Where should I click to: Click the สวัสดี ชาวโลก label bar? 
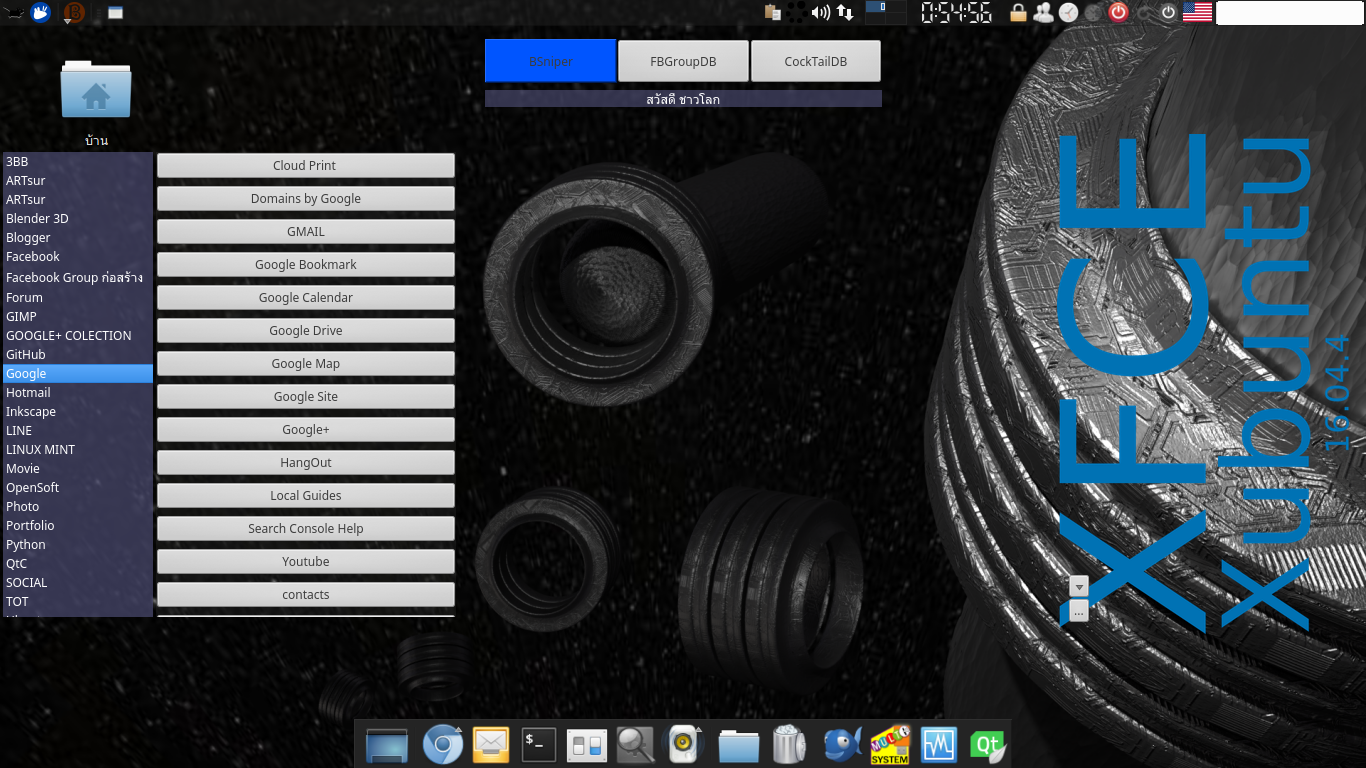[683, 99]
